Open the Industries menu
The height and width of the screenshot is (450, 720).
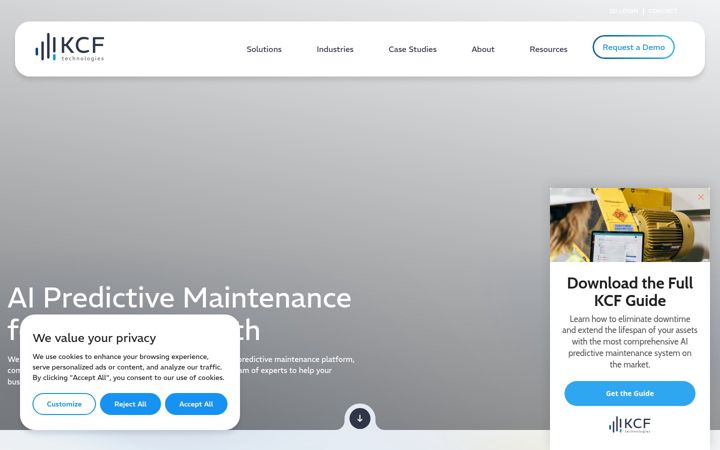(335, 49)
